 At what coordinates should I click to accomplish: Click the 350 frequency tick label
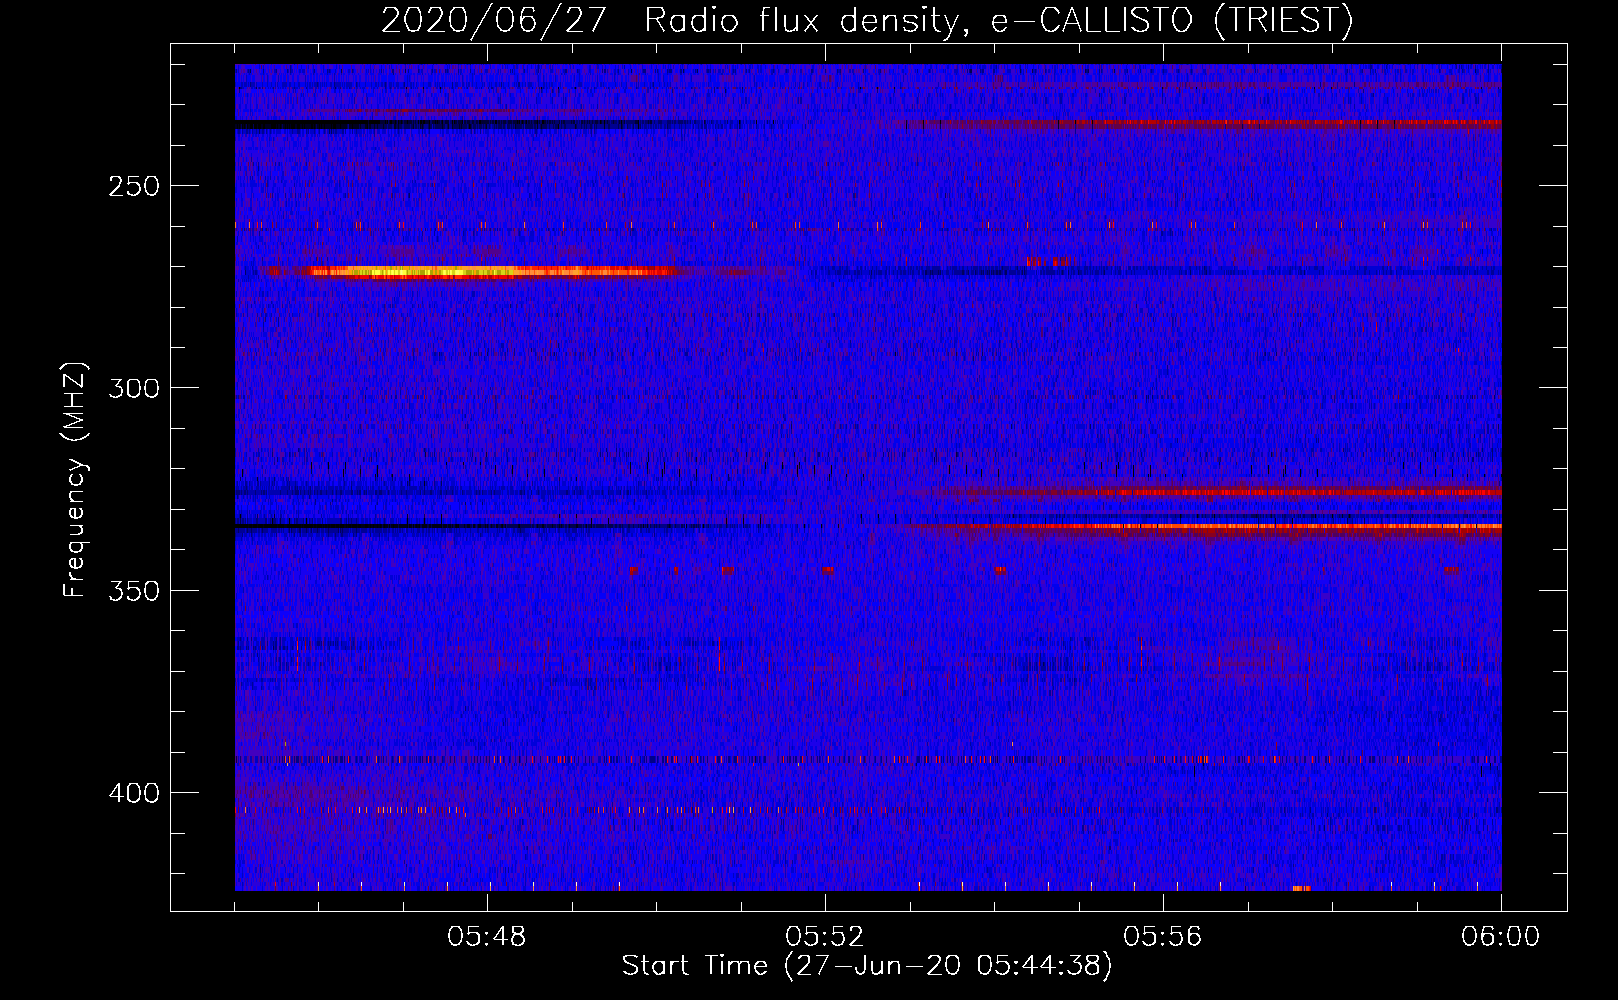click(134, 591)
